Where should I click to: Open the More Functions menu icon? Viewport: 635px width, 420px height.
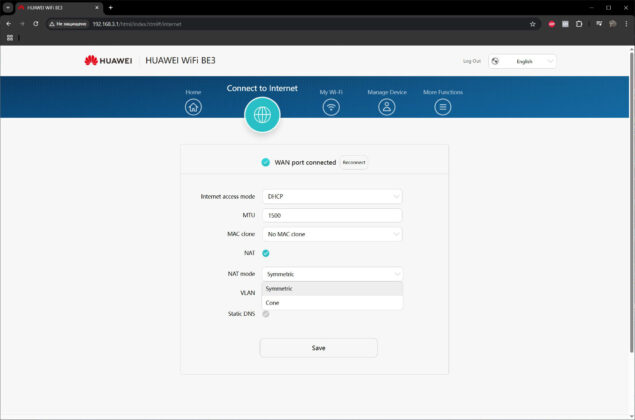[443, 107]
